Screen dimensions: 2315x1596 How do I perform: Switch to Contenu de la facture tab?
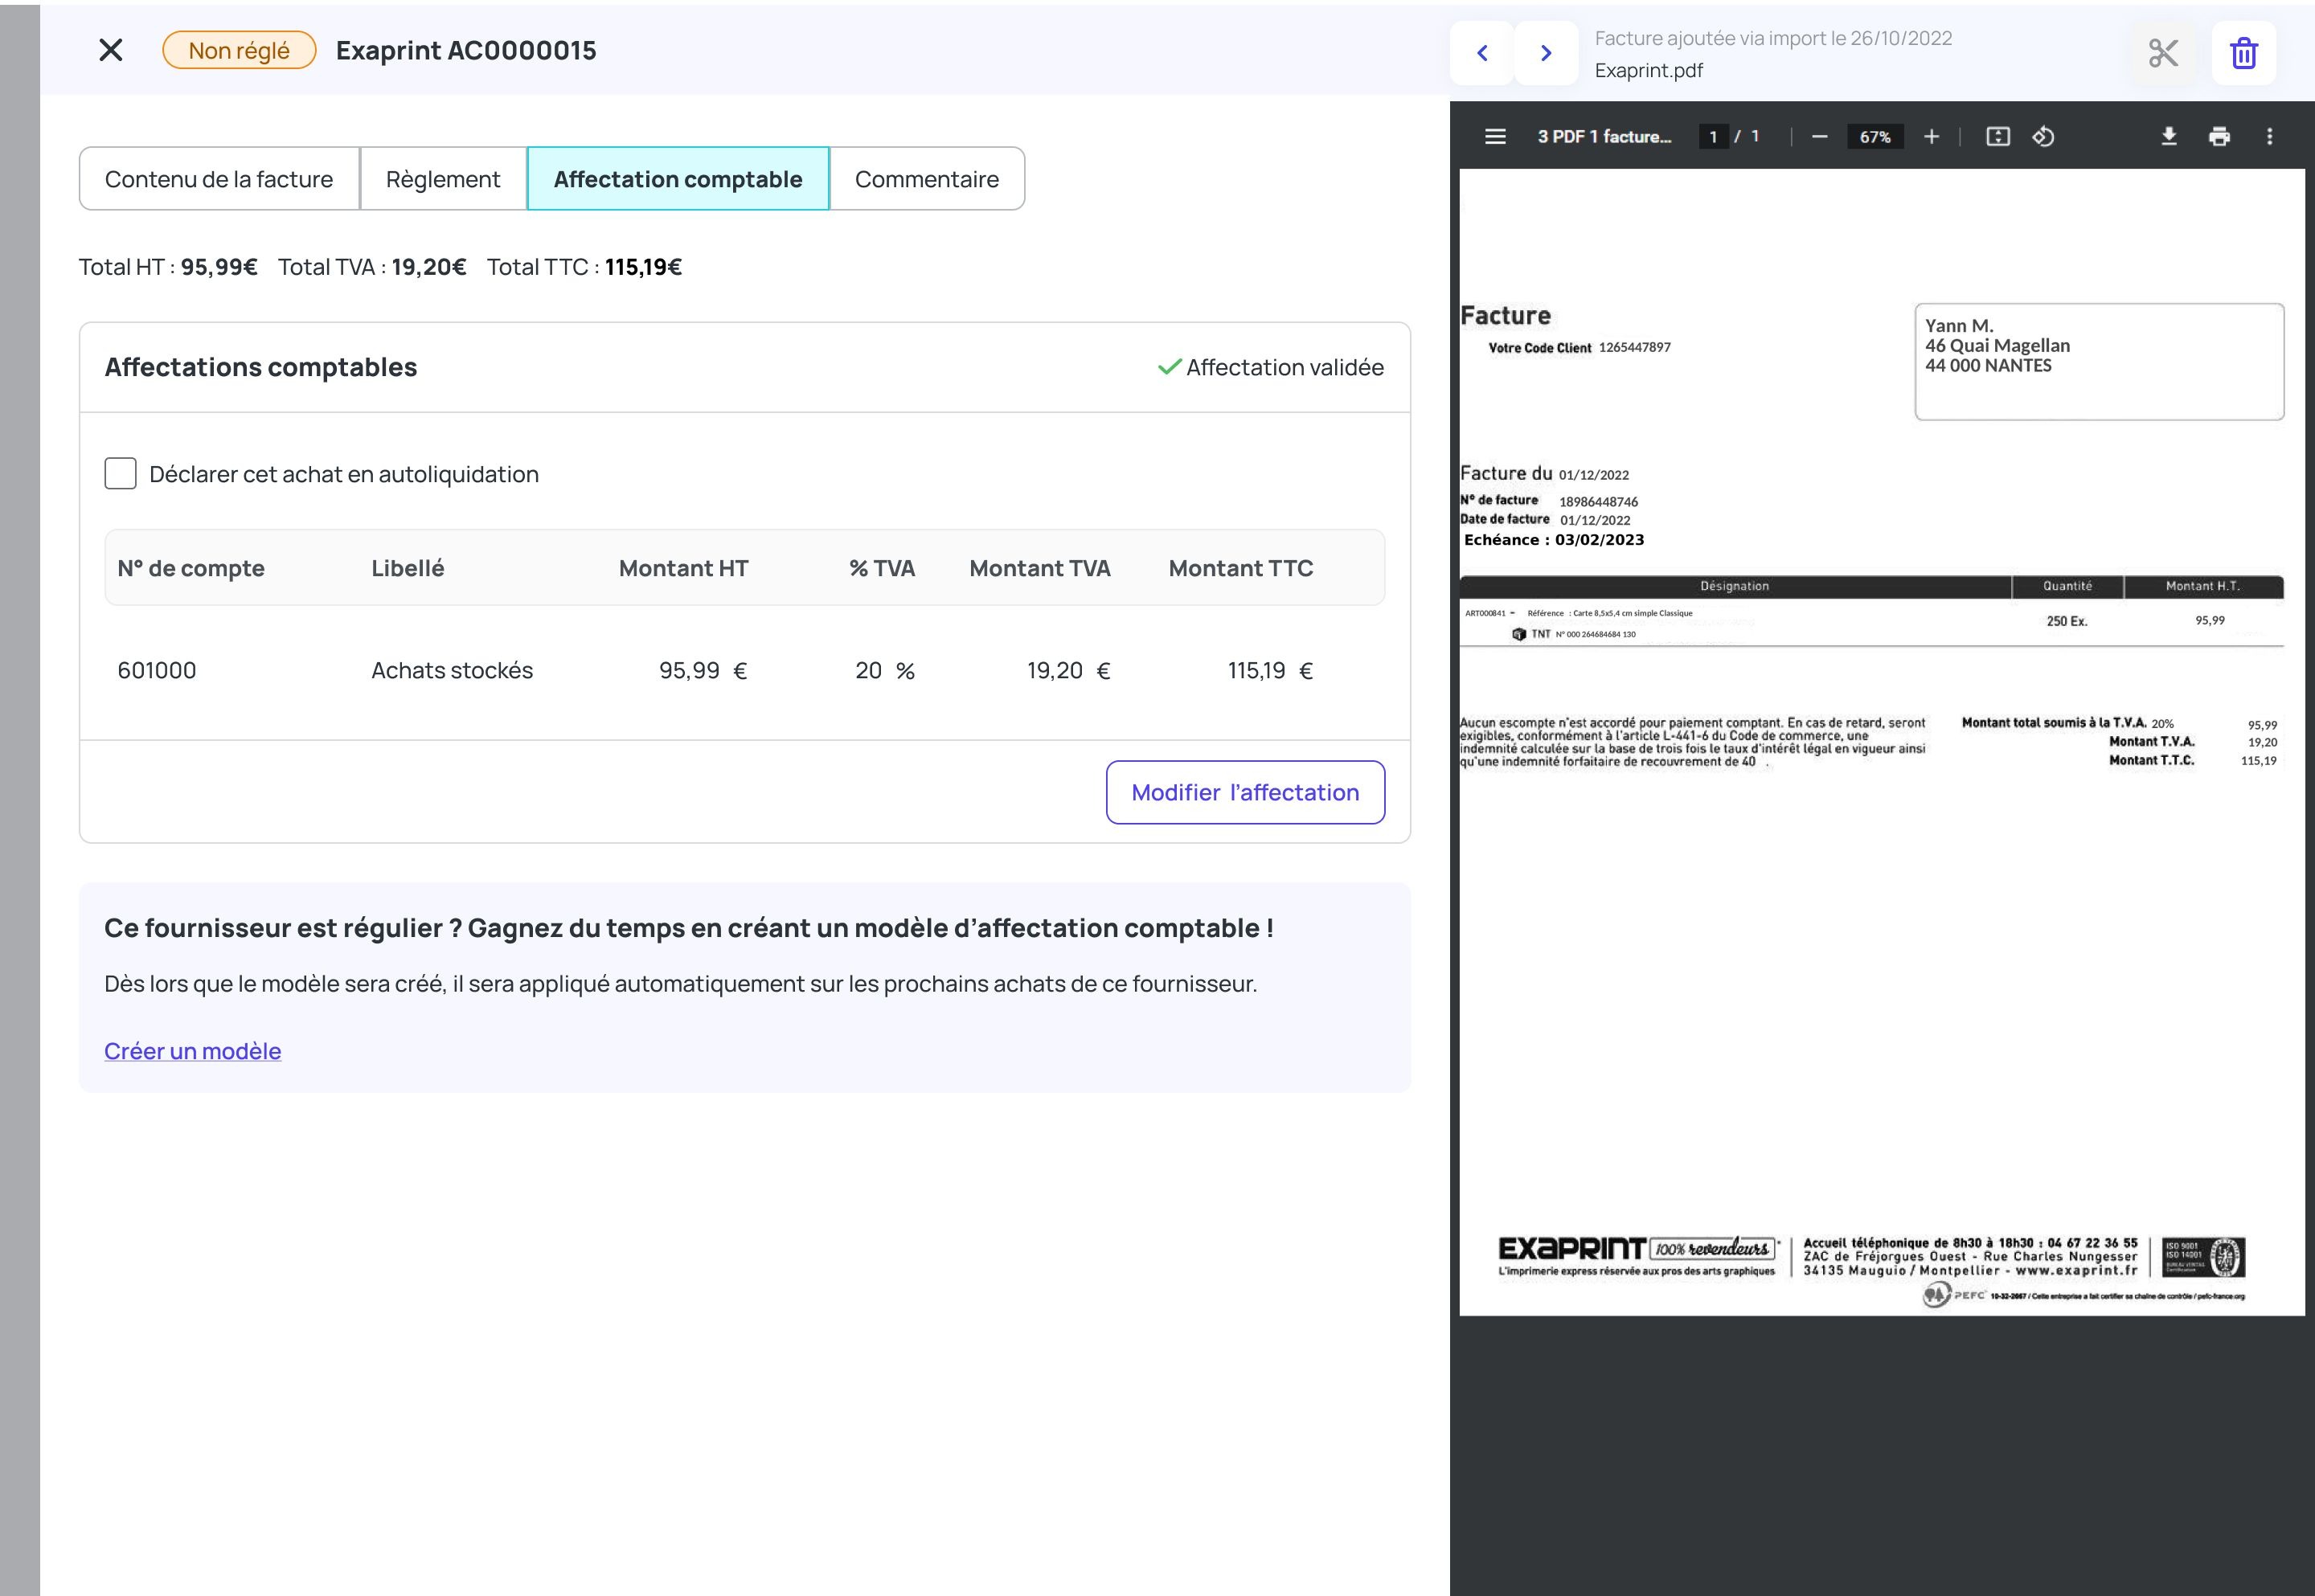219,179
